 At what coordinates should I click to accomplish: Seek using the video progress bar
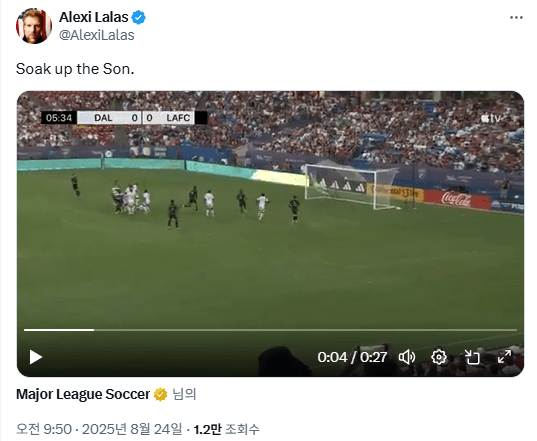pos(270,330)
